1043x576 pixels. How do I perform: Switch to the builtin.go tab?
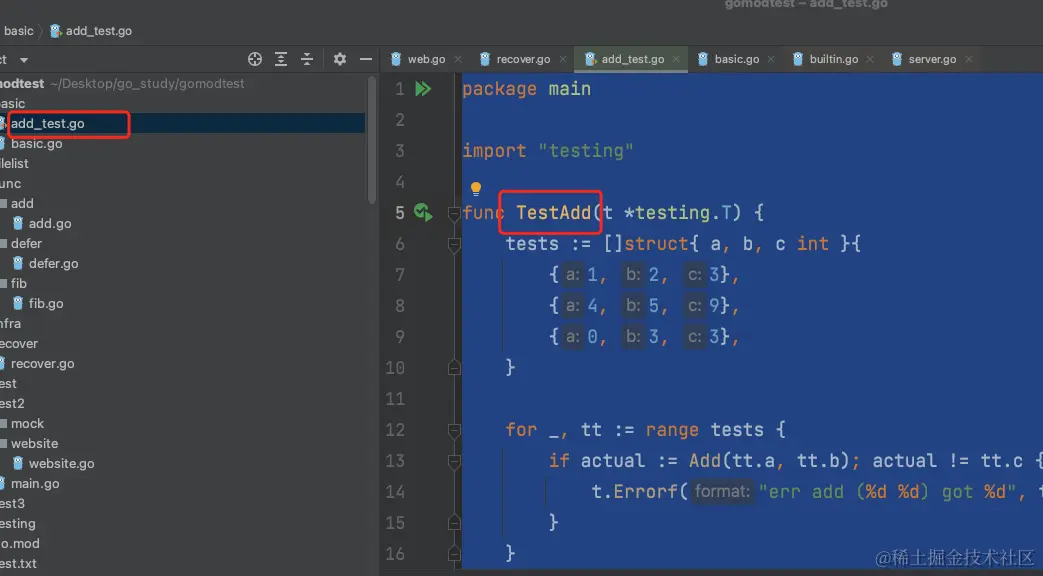[x=833, y=59]
